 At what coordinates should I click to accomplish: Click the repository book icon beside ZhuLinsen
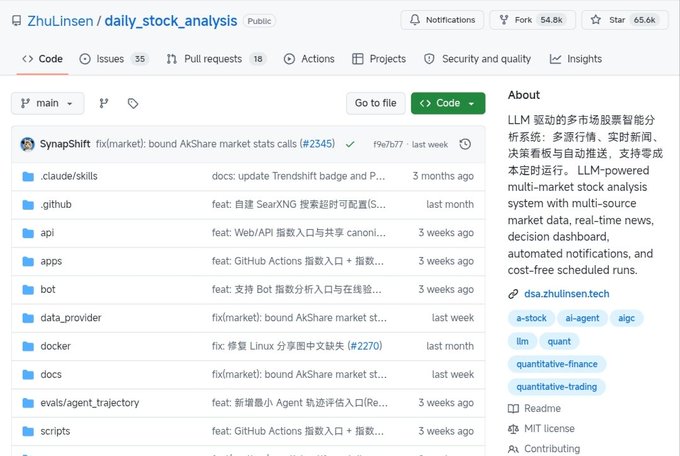click(16, 20)
